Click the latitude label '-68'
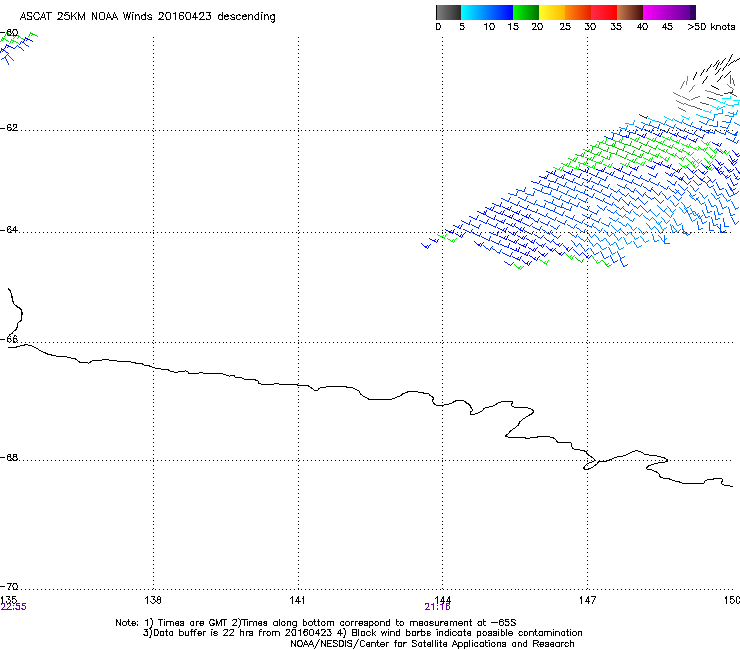The image size is (740, 650). point(9,458)
